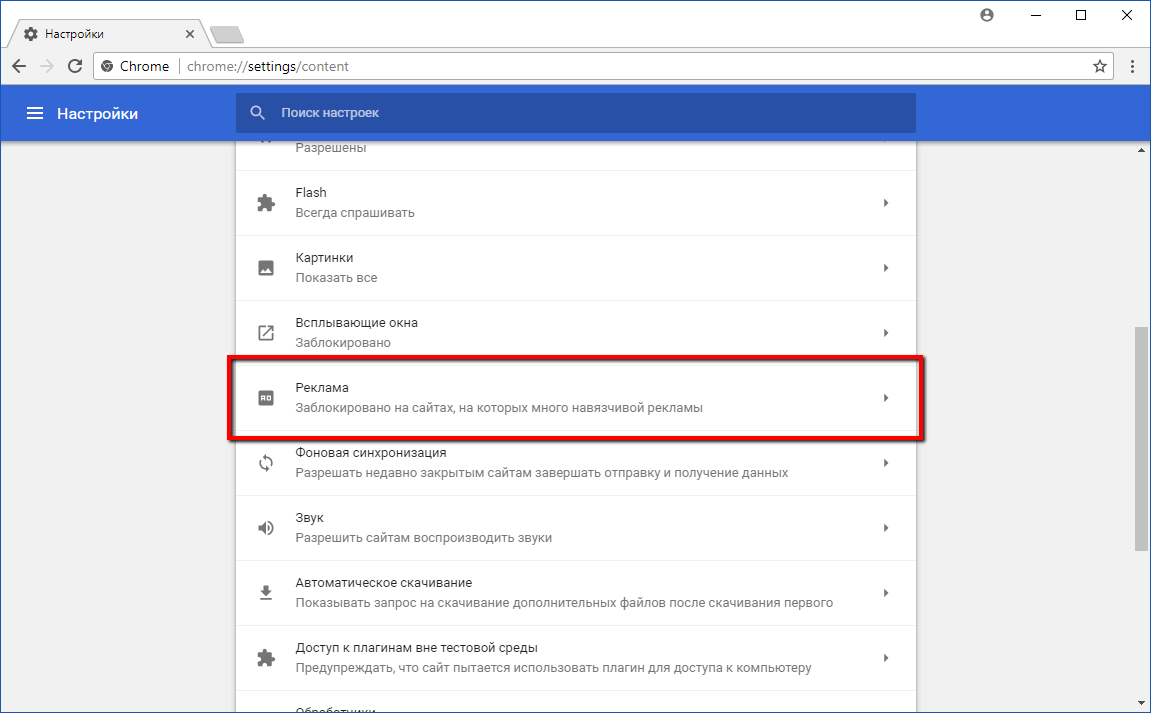Maximize the Chrome window

1081,15
